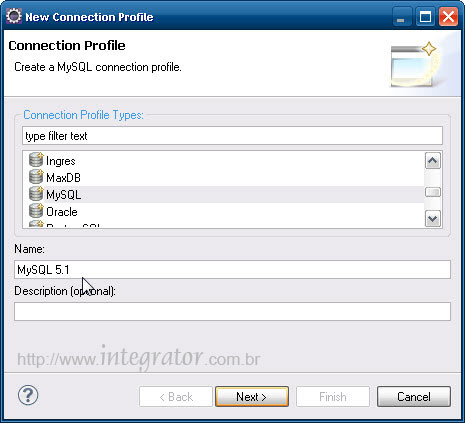Screen dimensions: 465x423
Task: Click the MaxDB database icon
Action: point(36,177)
